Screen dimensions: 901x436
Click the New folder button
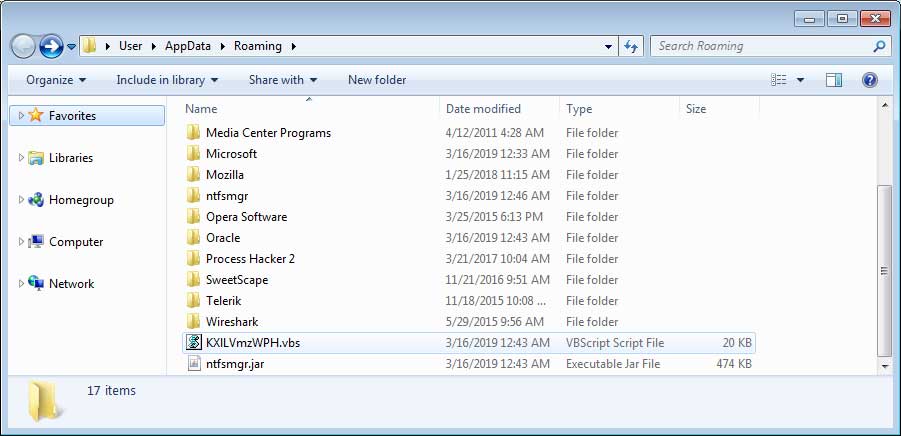tap(377, 80)
